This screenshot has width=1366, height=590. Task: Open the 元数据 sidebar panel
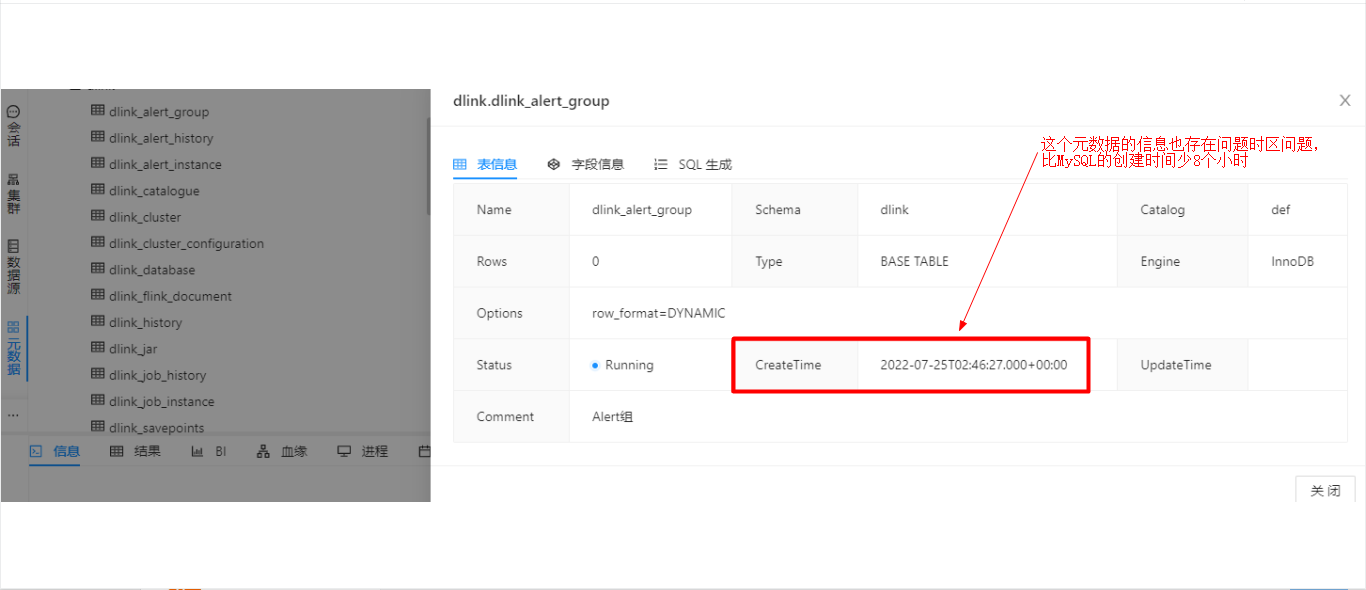pyautogui.click(x=13, y=348)
